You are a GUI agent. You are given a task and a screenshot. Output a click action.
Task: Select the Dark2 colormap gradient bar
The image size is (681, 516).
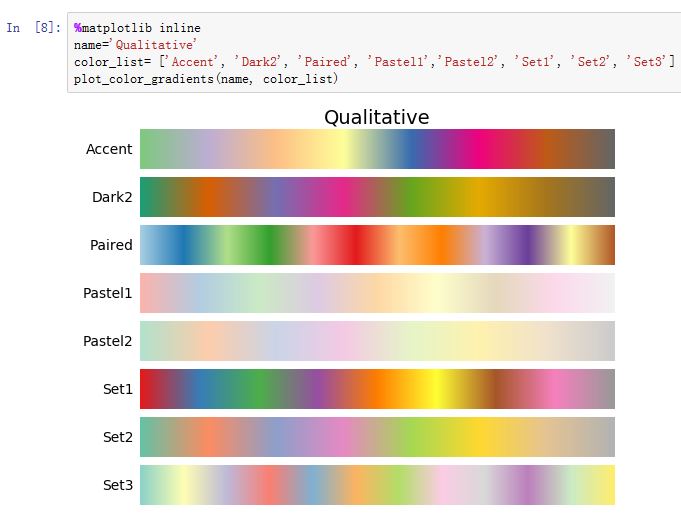[377, 197]
